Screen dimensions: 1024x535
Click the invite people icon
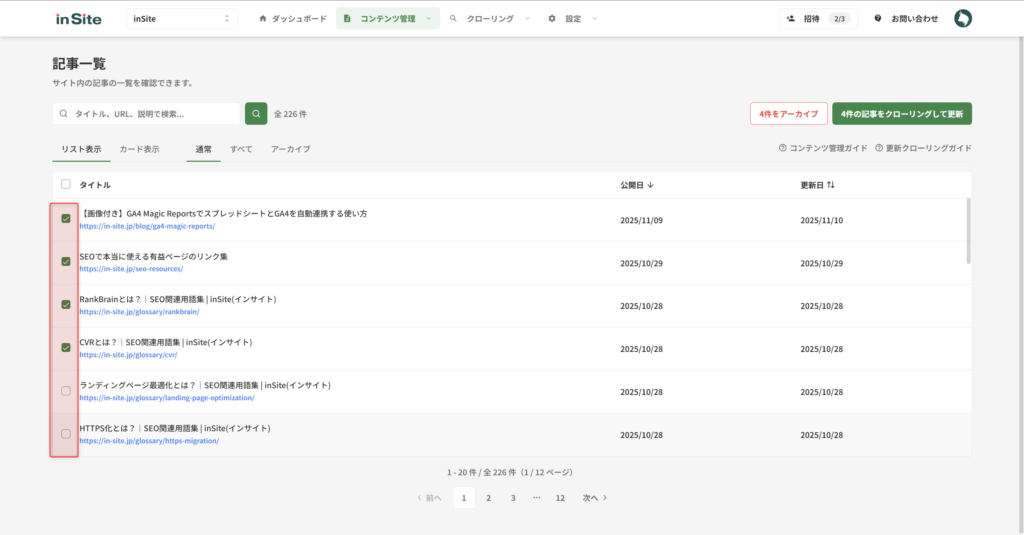[x=791, y=19]
